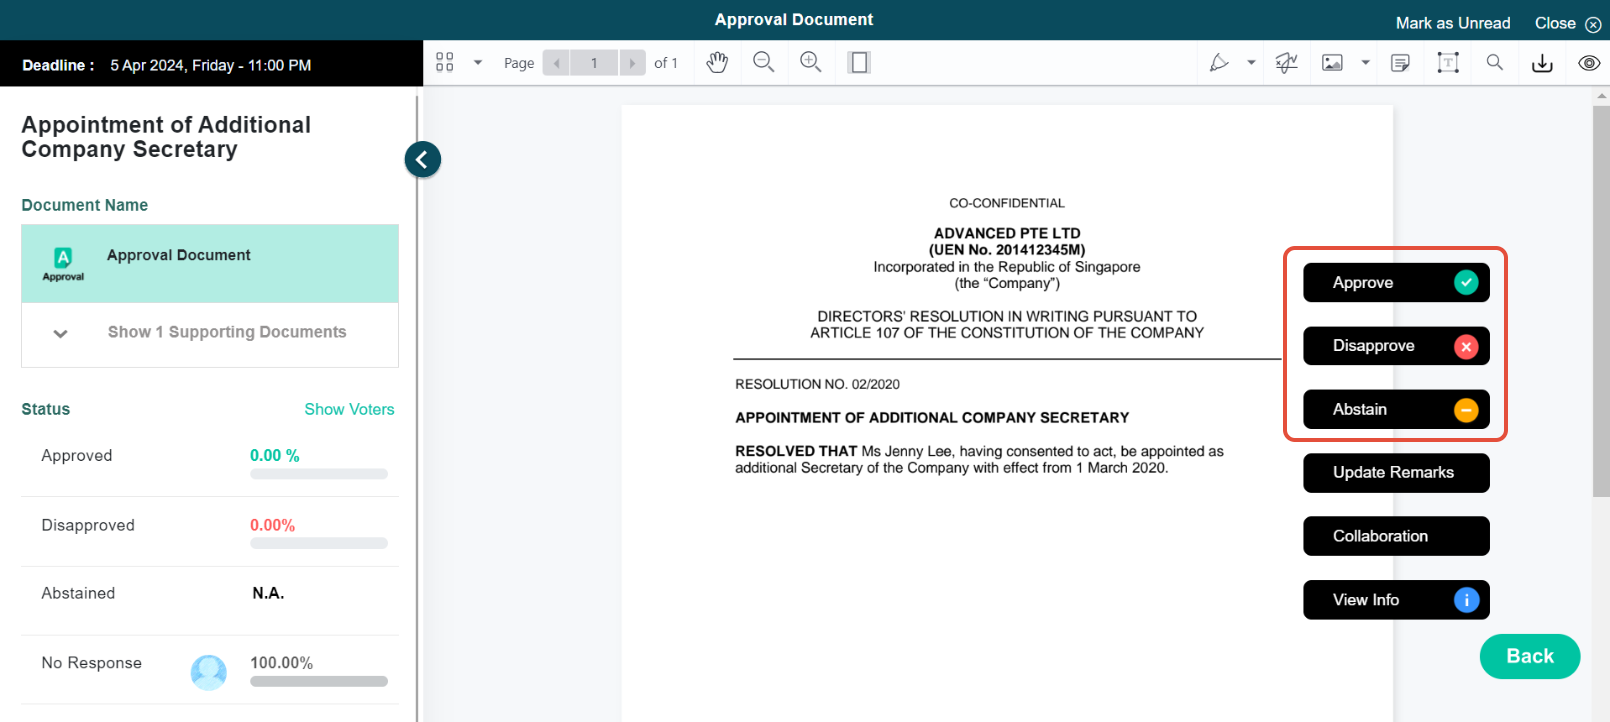Click the green Approval document icon

[63, 264]
